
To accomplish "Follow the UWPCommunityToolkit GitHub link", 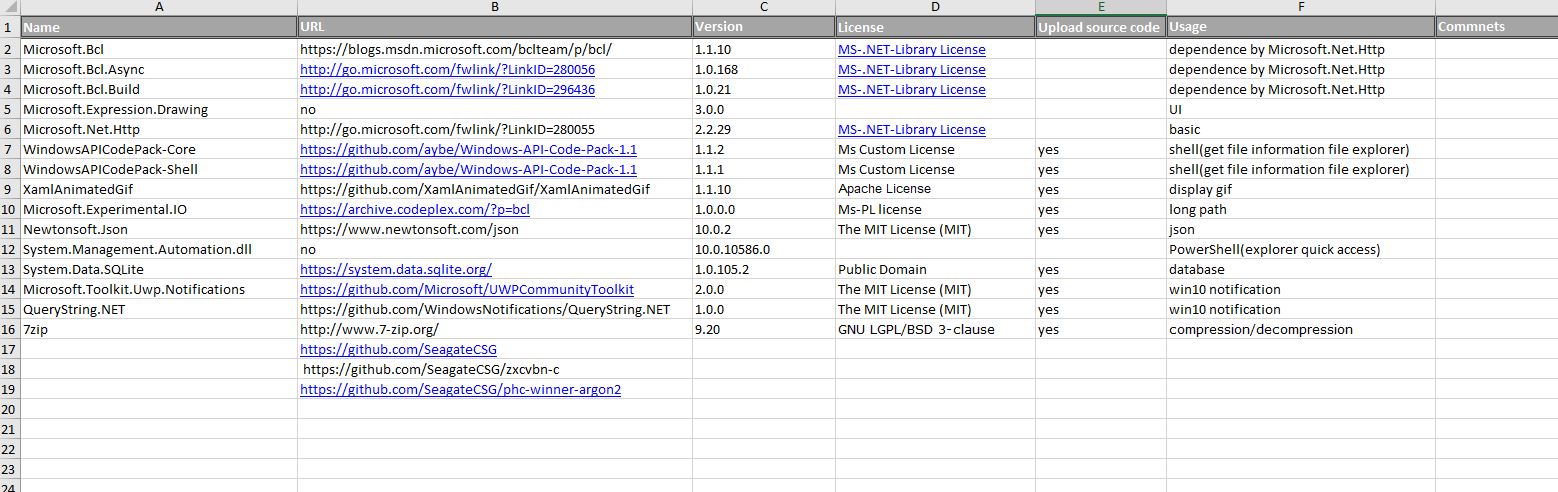I will (467, 289).
